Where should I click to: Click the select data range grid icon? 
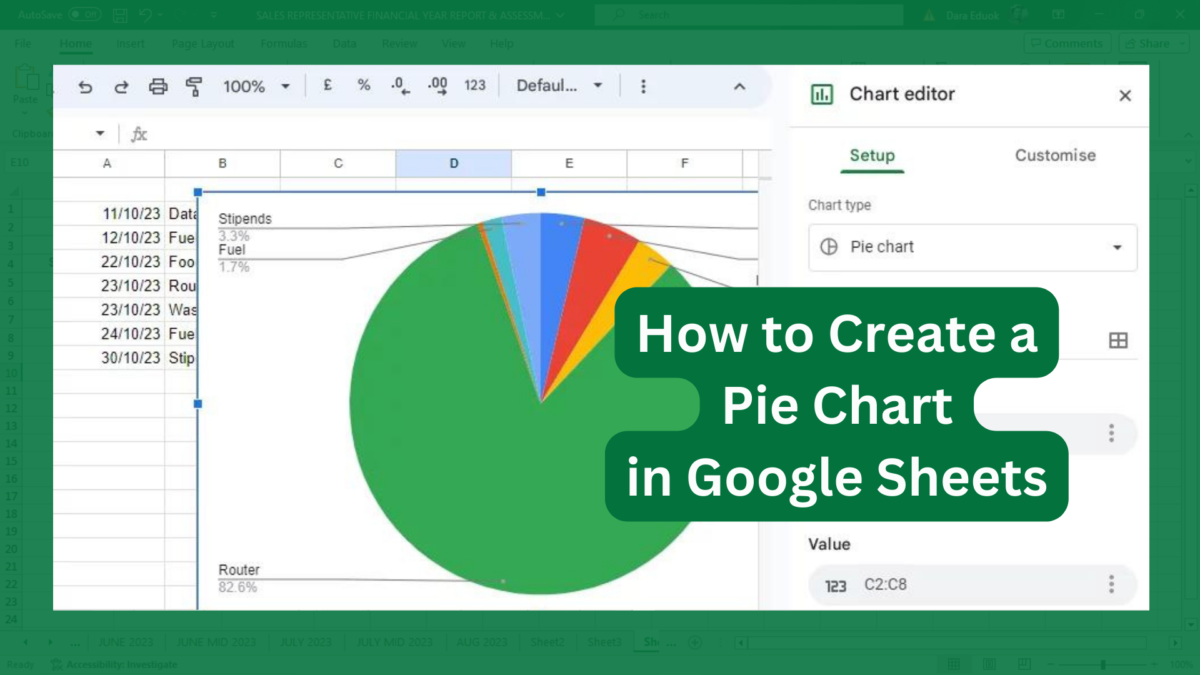coord(1118,340)
